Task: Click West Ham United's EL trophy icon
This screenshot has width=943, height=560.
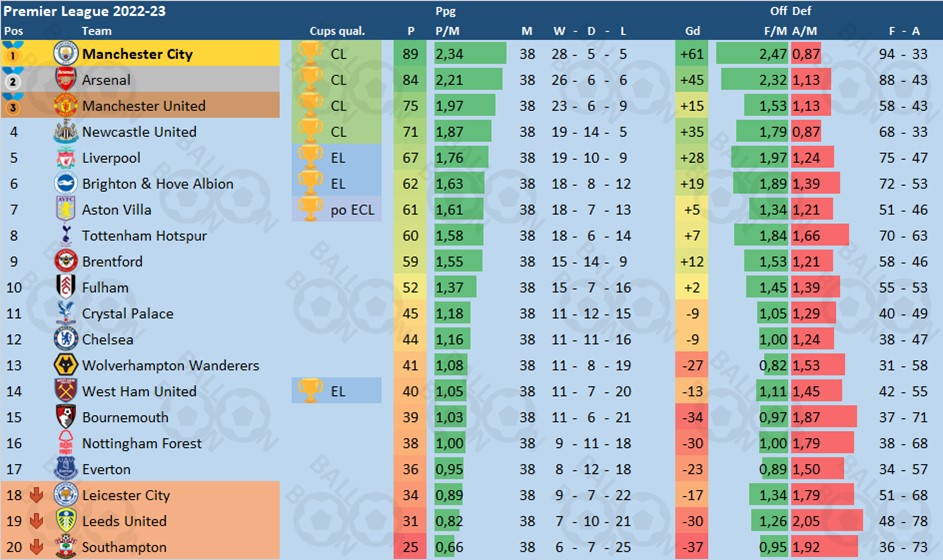Action: tap(310, 391)
